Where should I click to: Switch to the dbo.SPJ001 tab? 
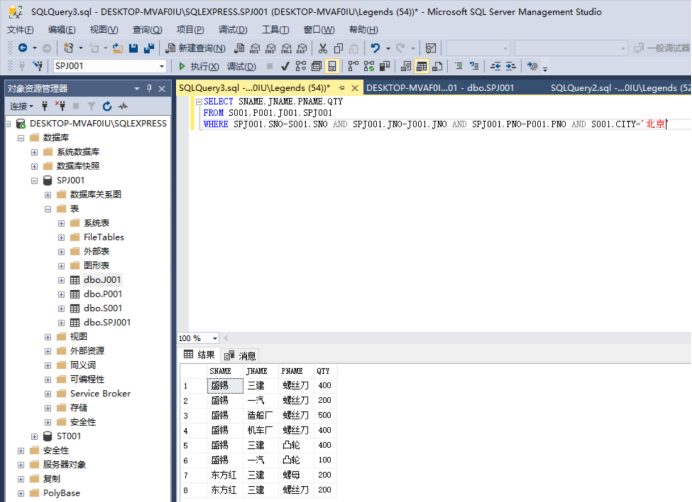(440, 88)
